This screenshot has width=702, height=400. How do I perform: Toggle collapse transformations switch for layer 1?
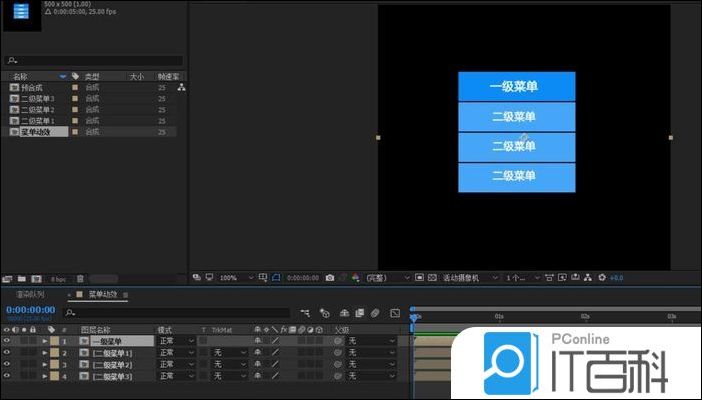pyautogui.click(x=266, y=341)
